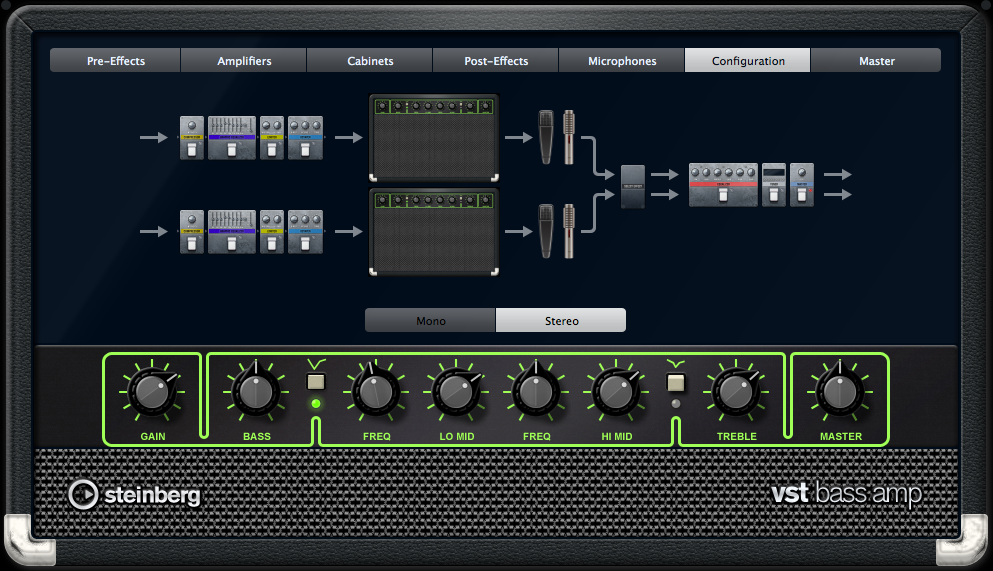Click the Steinberg logo
Image resolution: width=993 pixels, height=571 pixels.
pos(134,494)
